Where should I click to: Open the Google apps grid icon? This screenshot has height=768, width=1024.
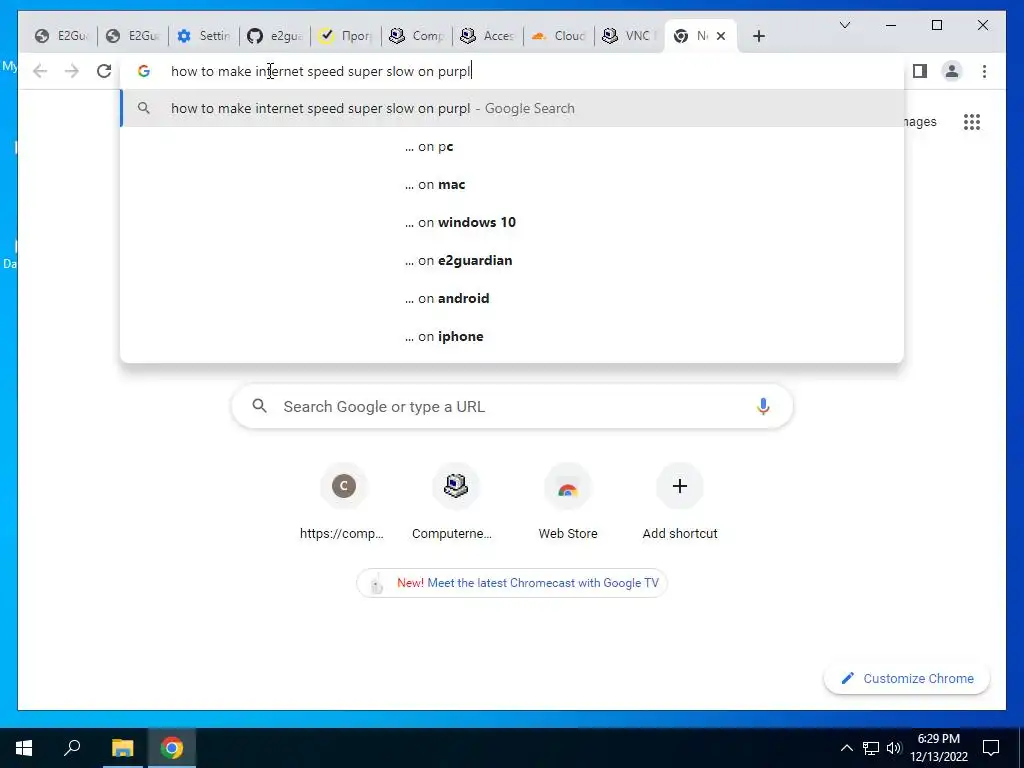(x=972, y=121)
